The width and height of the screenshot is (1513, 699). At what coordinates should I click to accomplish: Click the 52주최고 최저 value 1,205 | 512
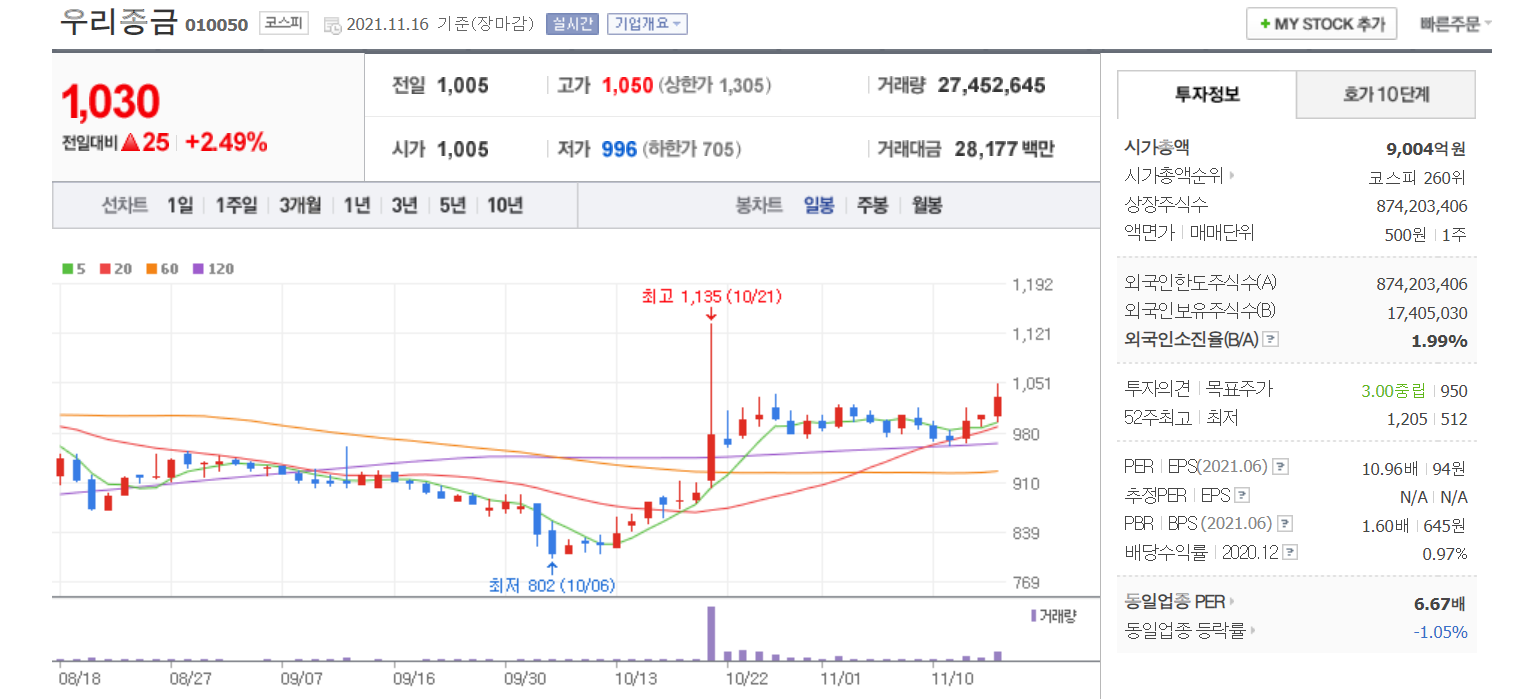click(1427, 419)
